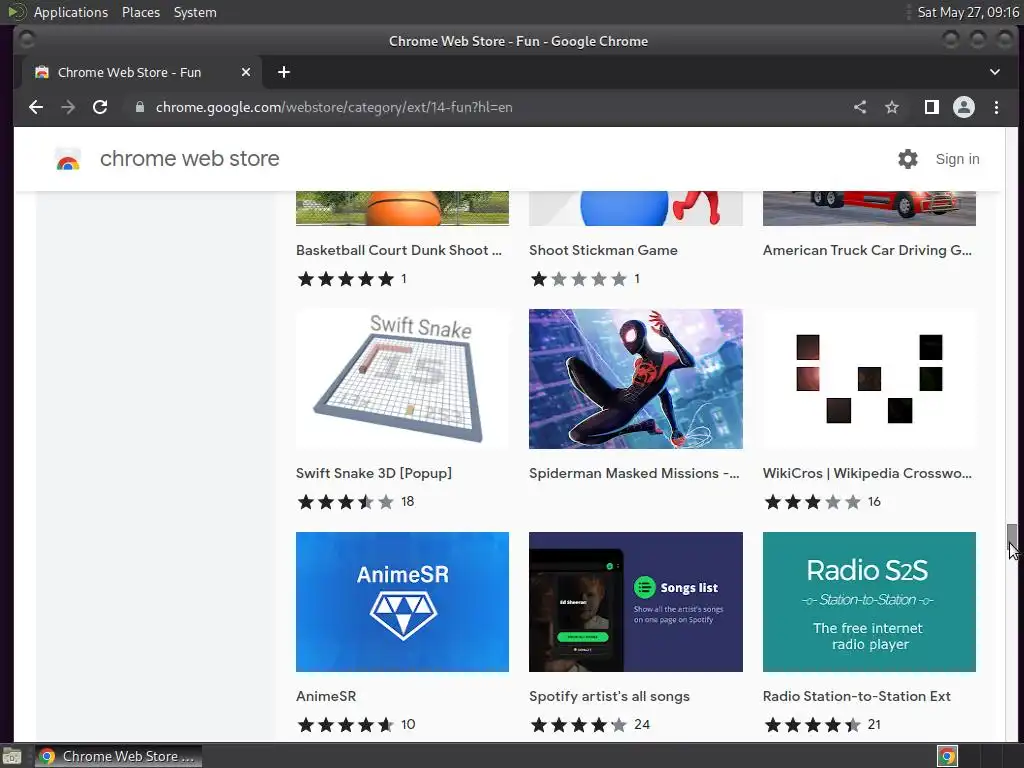Click Radio Station review count 21
Image resolution: width=1024 pixels, height=768 pixels.
pyautogui.click(x=874, y=724)
